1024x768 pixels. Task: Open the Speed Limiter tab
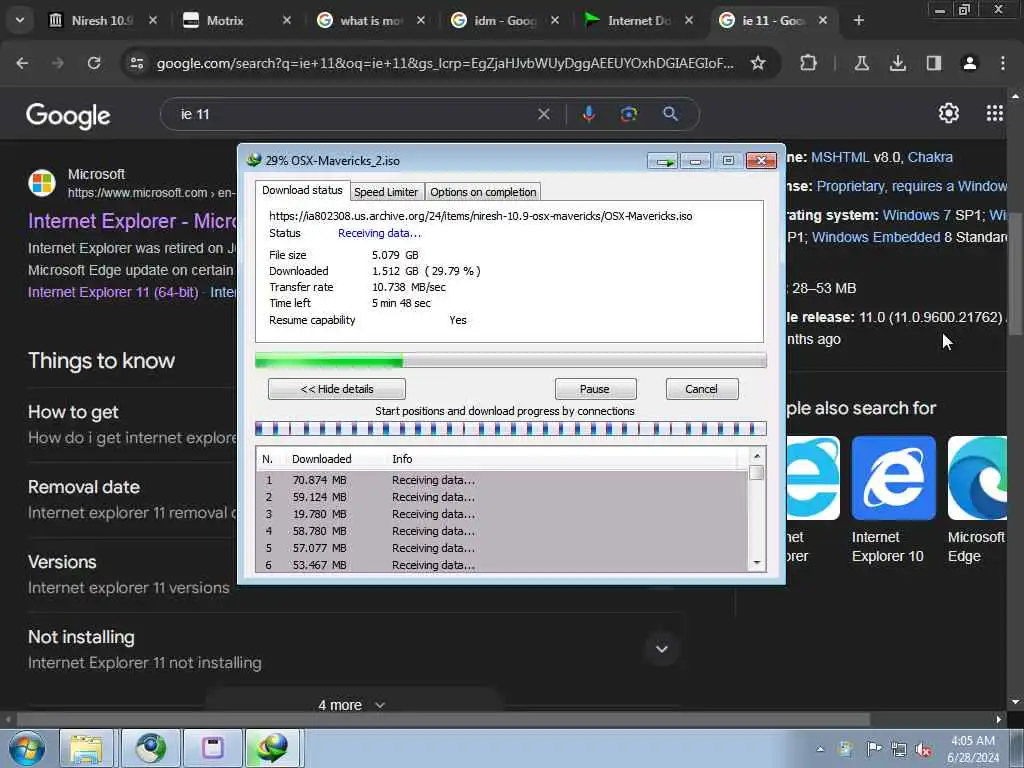coord(386,192)
